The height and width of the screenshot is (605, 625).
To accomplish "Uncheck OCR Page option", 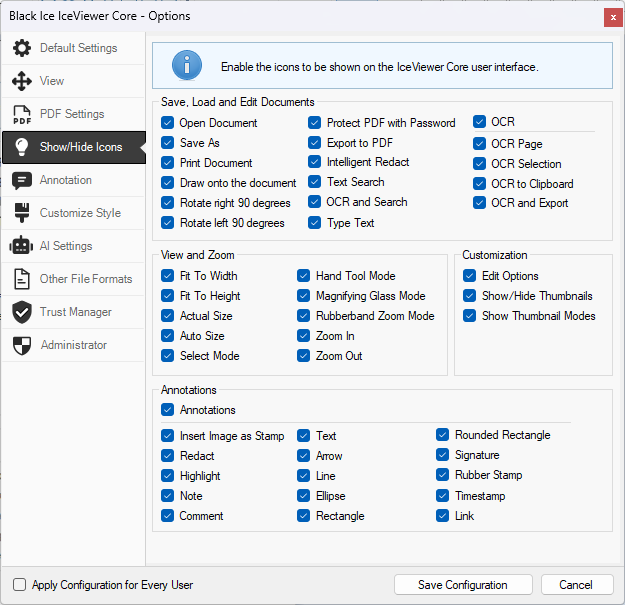I will (x=480, y=143).
